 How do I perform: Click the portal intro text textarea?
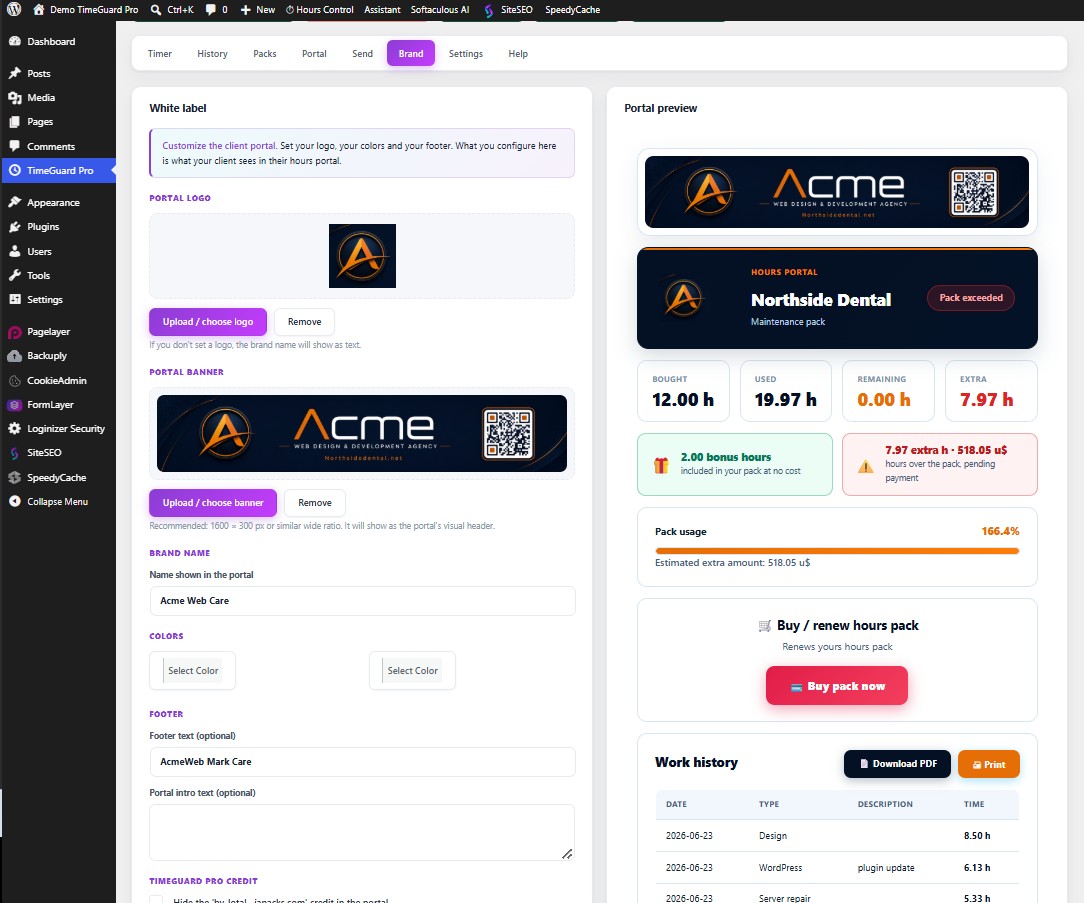362,832
